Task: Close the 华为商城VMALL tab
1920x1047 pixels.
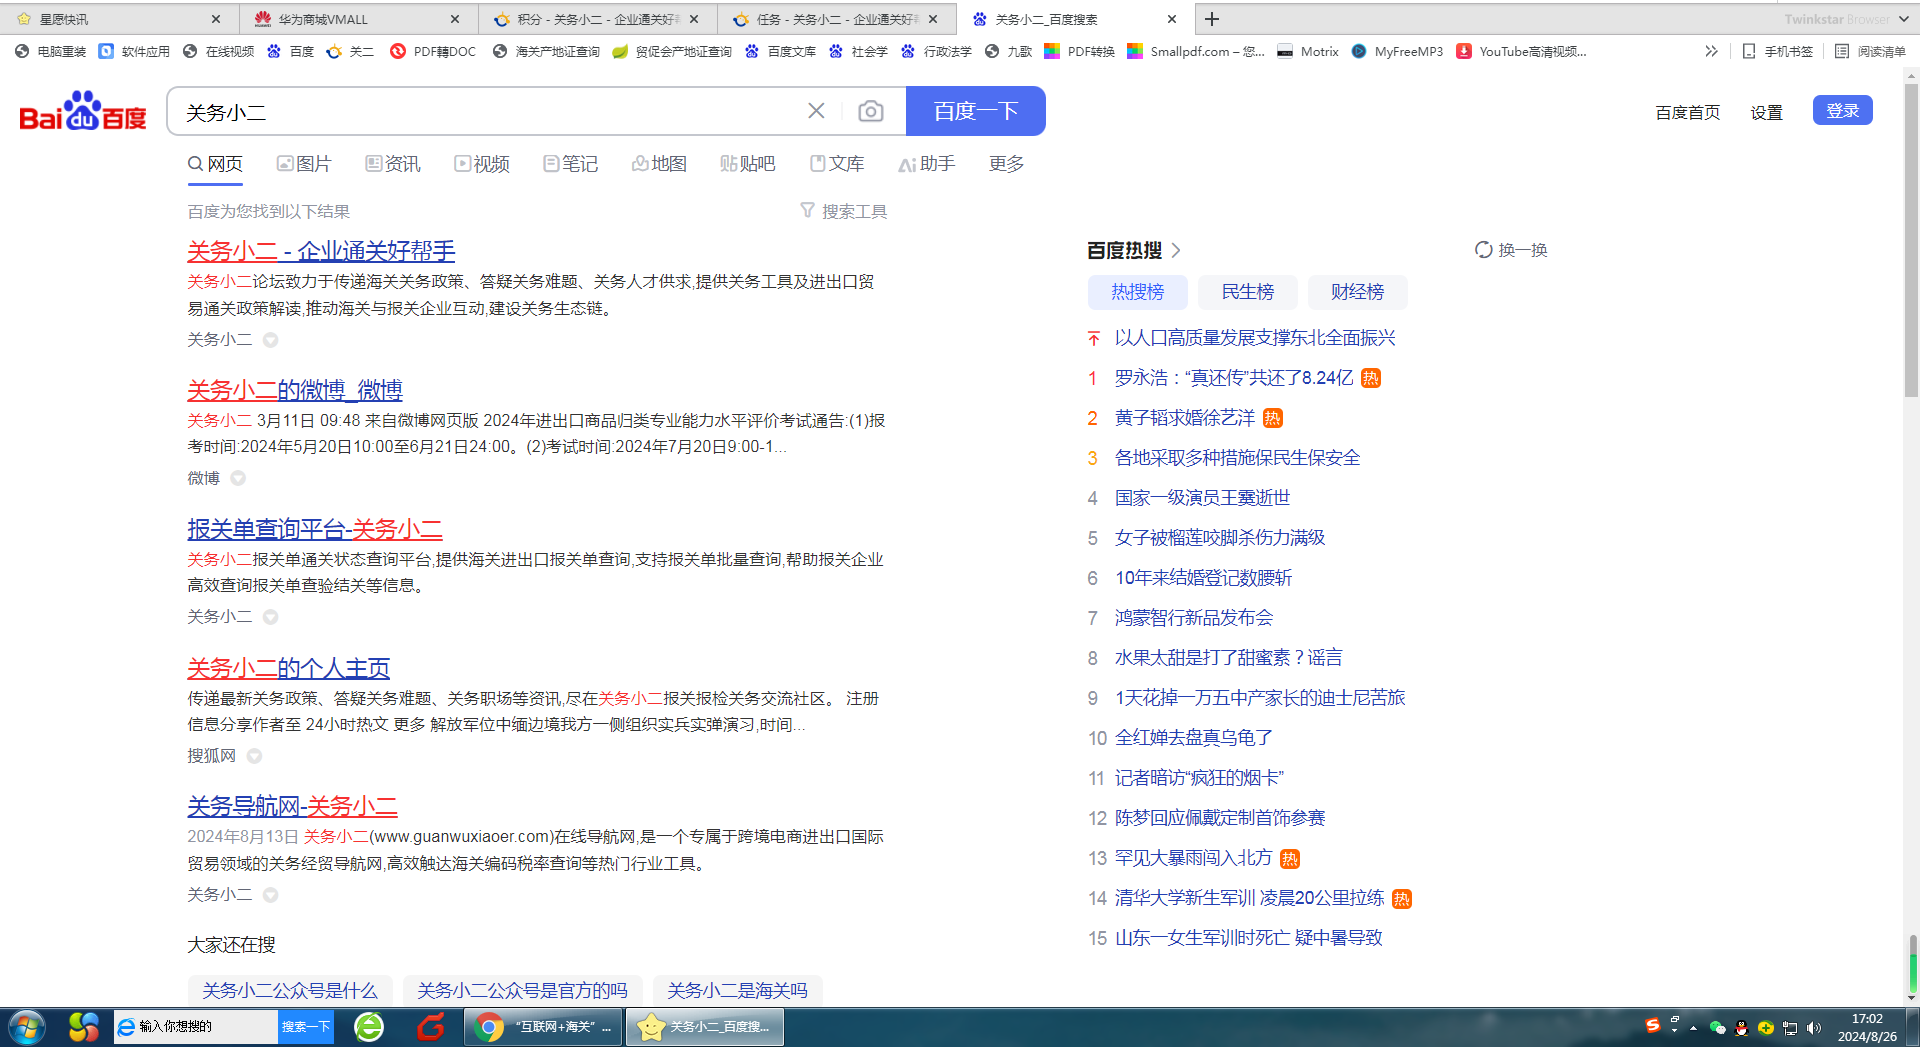Action: click(x=455, y=19)
